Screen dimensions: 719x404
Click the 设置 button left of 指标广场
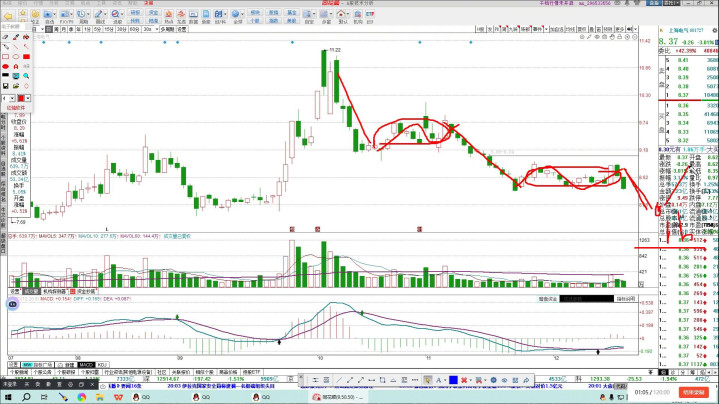pos(14,365)
